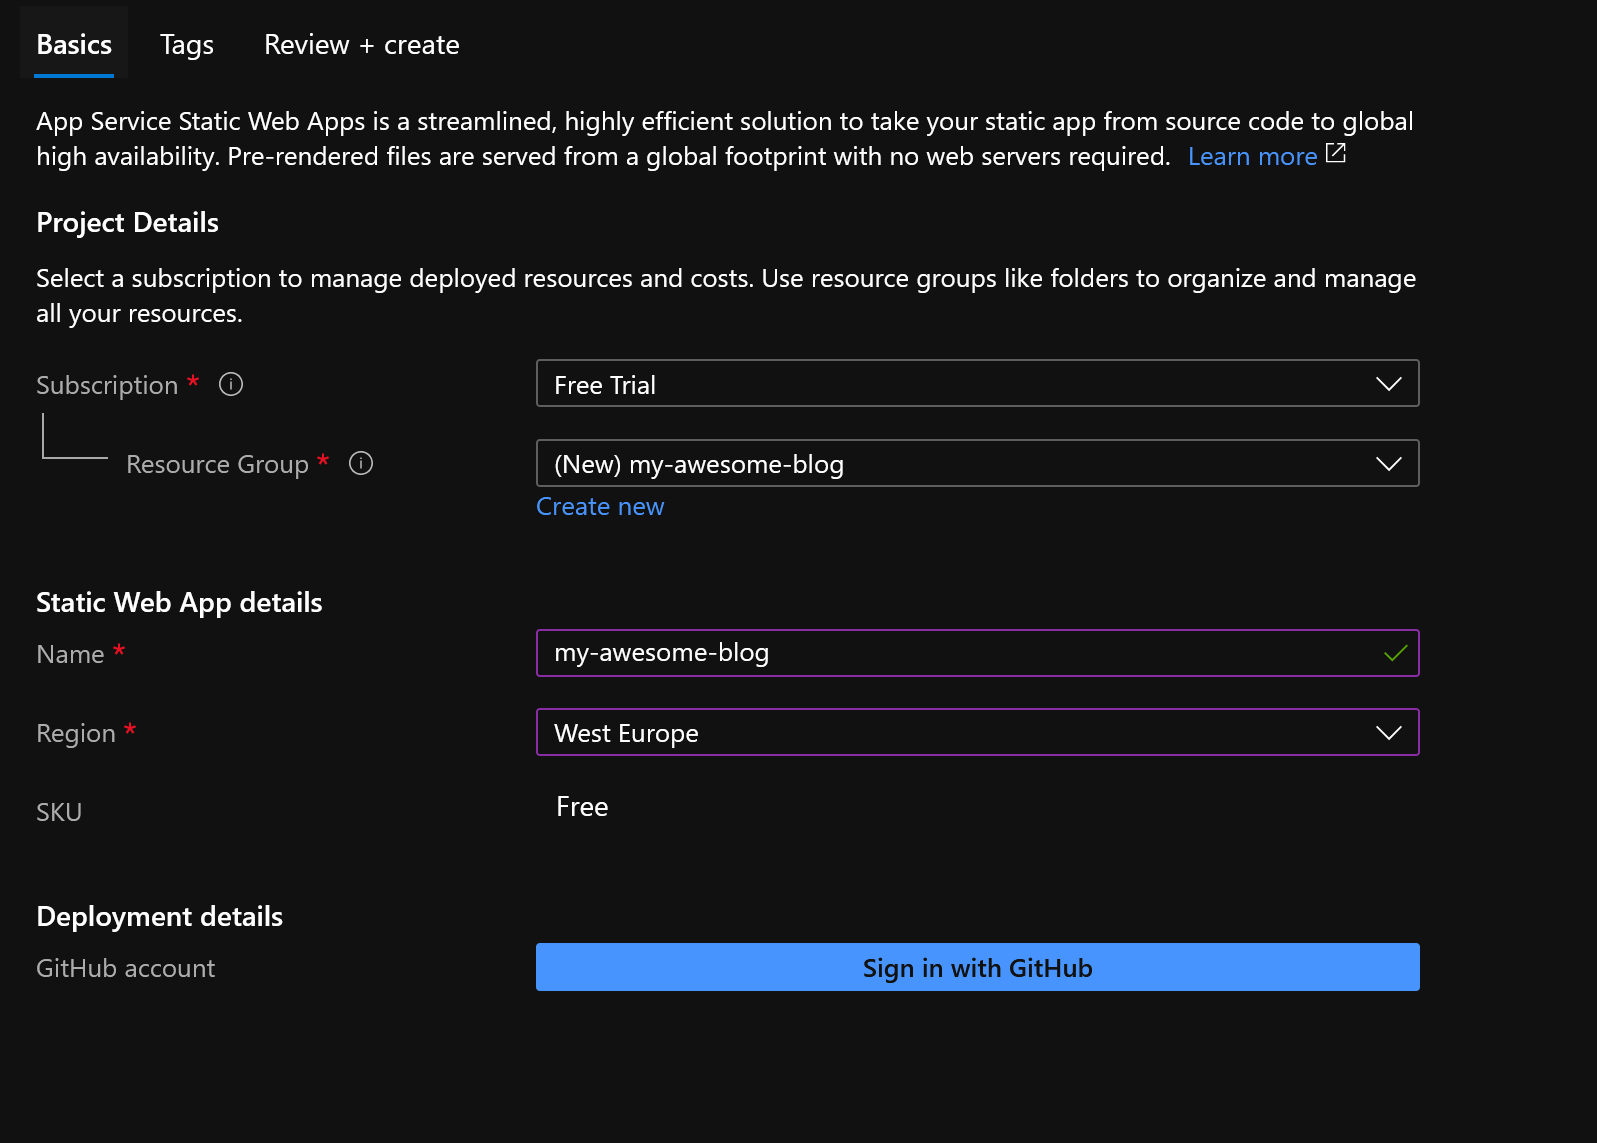Open the Learn more link

(x=1252, y=156)
